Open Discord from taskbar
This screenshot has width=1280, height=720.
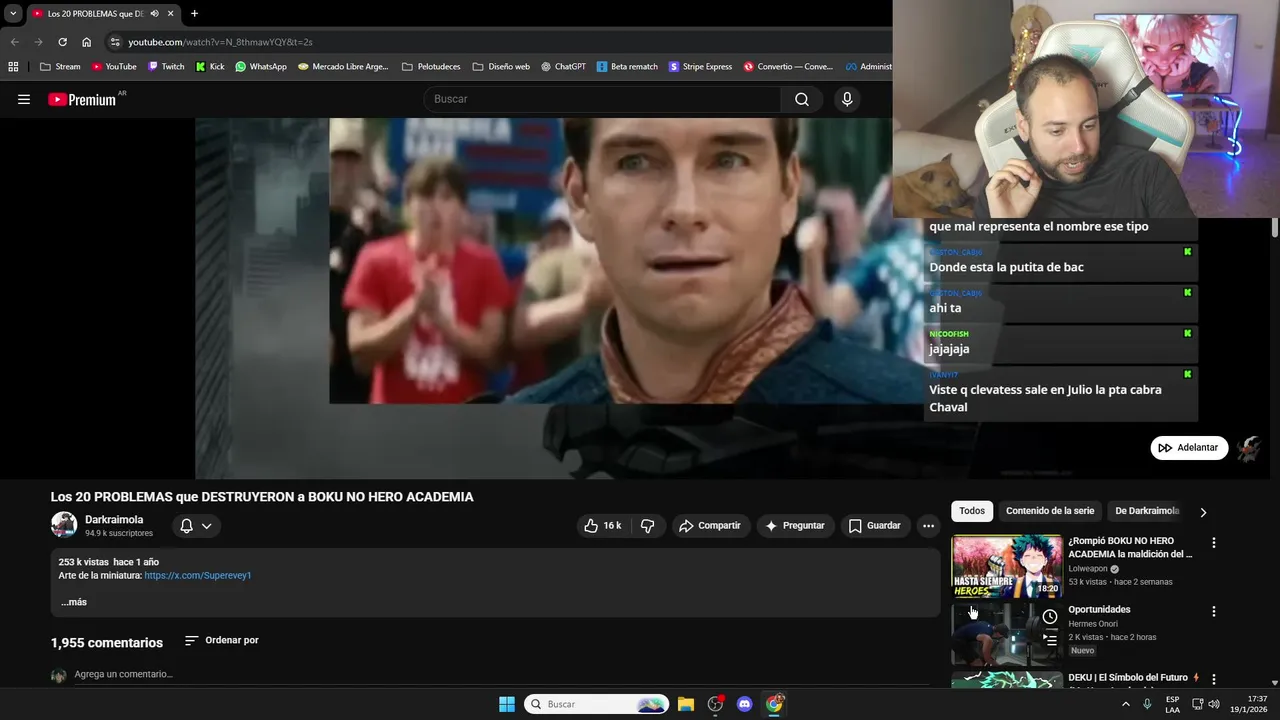pos(744,704)
